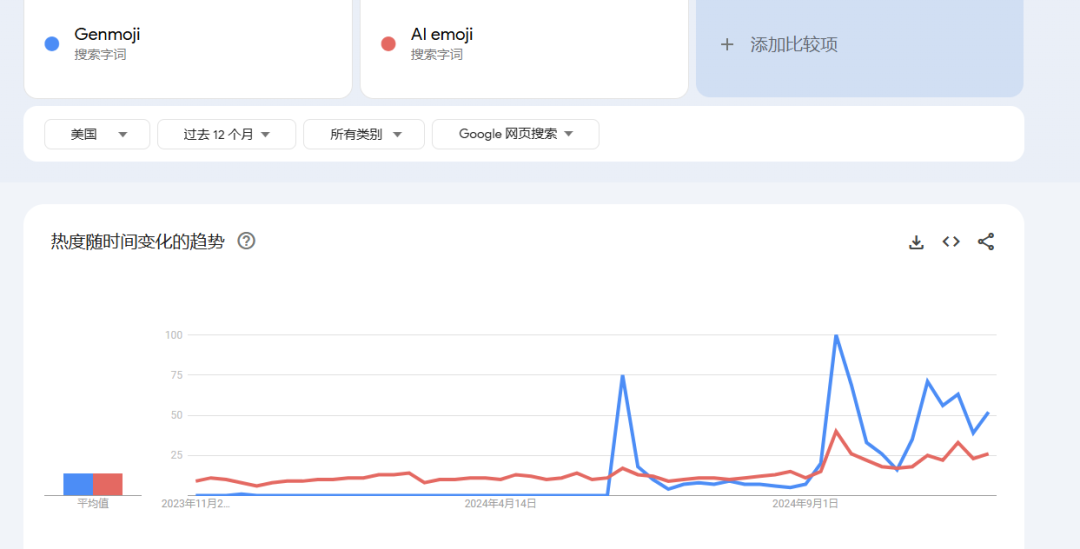Click the blue average bar for Genmoji

pos(78,484)
